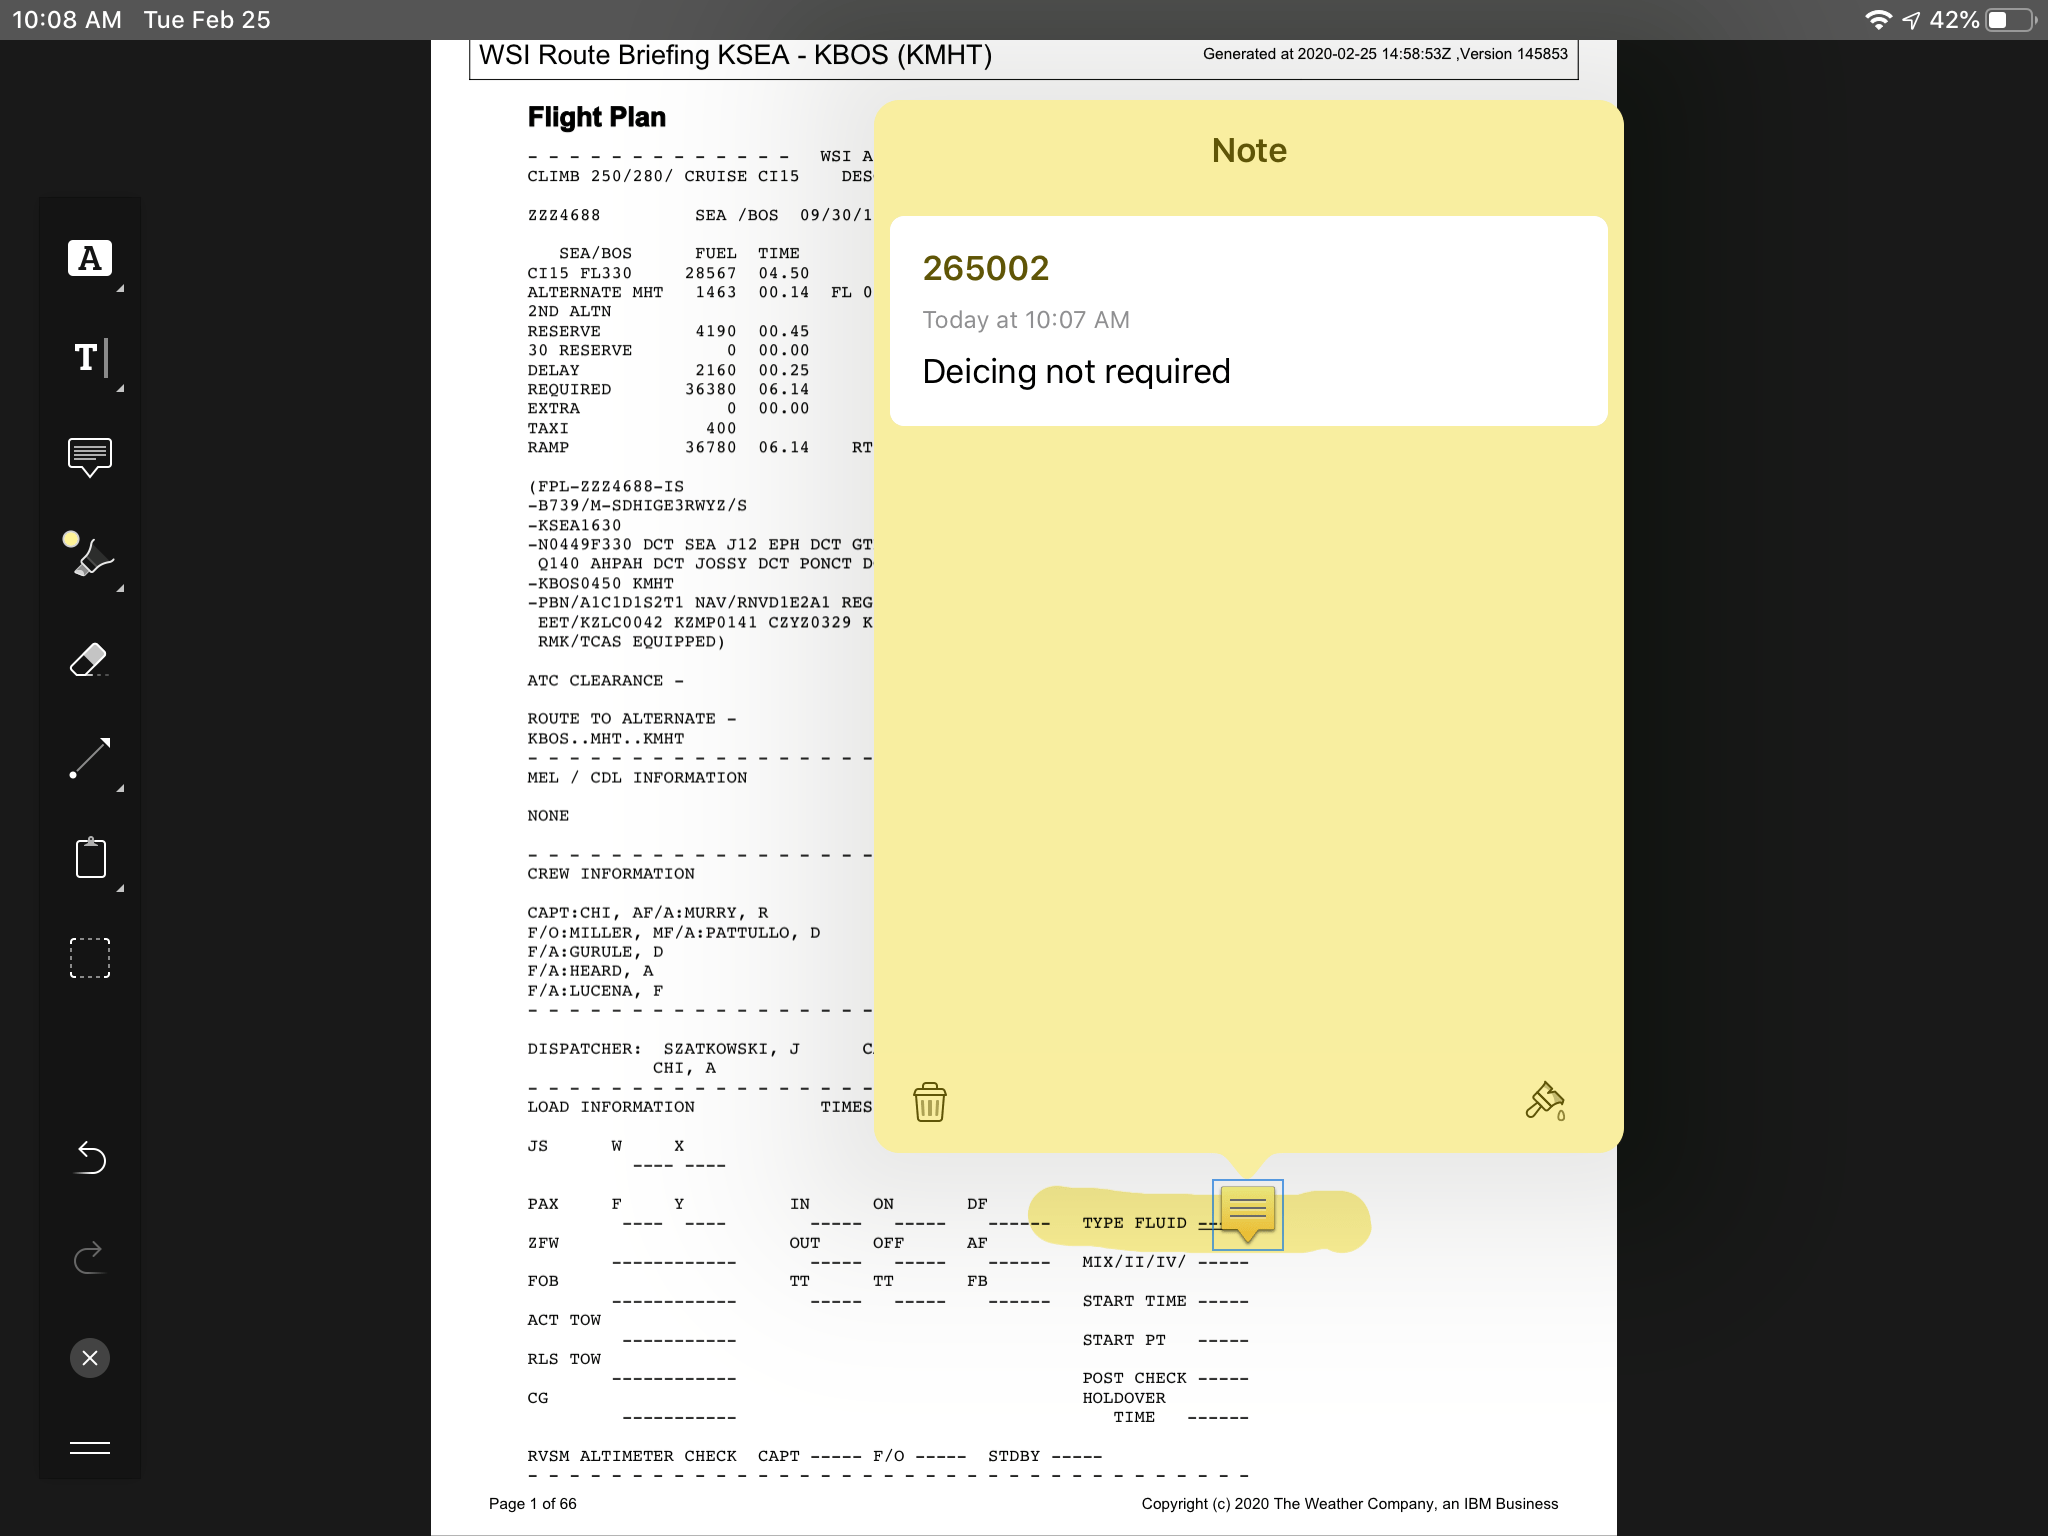Image resolution: width=2048 pixels, height=1536 pixels.
Task: Tap the yellow highlighter color dot
Action: click(71, 539)
